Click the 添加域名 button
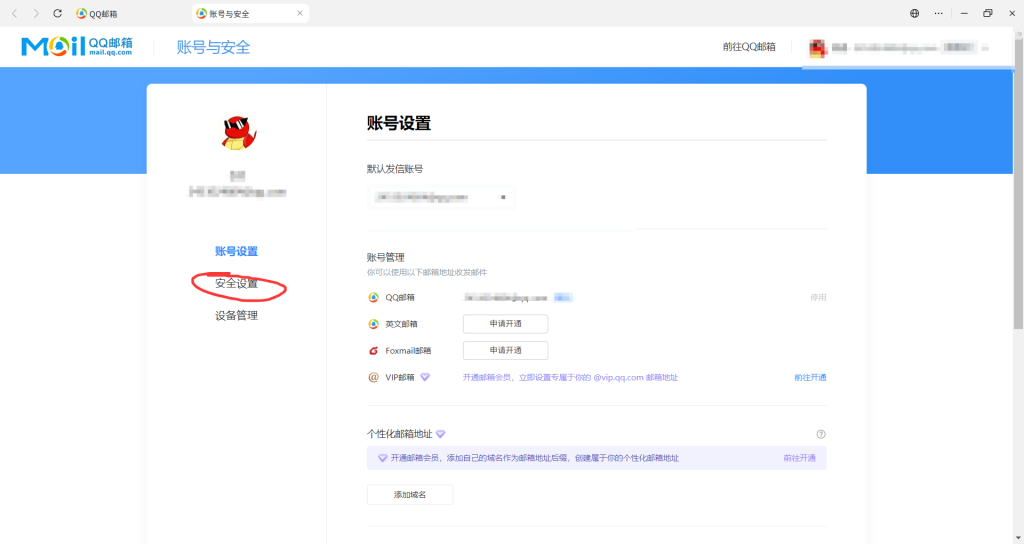Screen dimensions: 1024x544 point(410,495)
